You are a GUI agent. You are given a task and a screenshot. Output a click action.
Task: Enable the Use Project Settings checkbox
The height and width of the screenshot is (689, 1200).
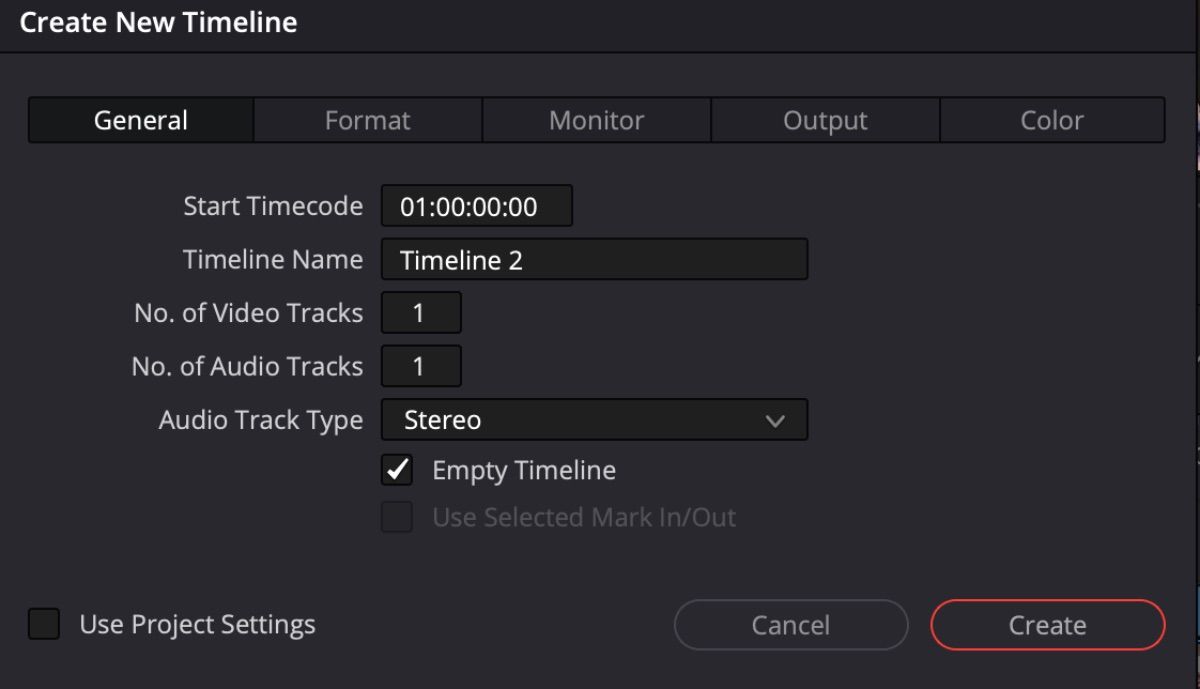[x=44, y=625]
